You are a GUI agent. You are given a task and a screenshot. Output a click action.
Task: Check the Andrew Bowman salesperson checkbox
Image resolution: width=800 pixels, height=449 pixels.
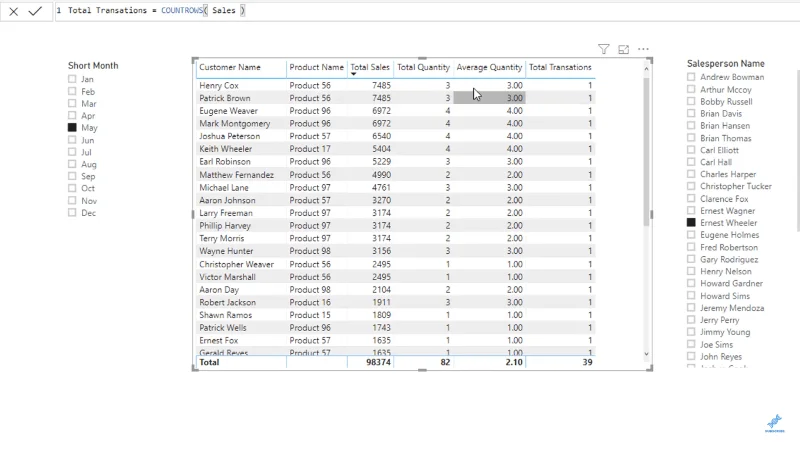pyautogui.click(x=691, y=77)
